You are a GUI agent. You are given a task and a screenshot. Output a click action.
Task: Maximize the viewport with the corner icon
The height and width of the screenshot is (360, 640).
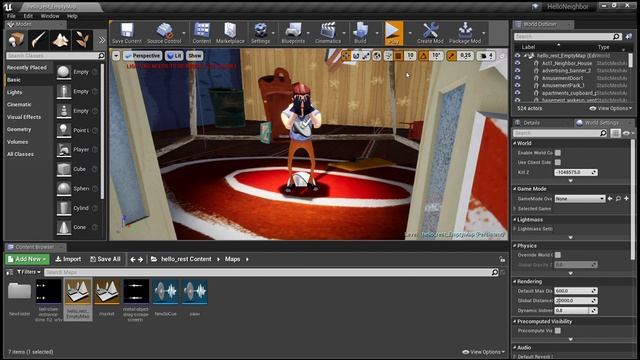(x=502, y=56)
